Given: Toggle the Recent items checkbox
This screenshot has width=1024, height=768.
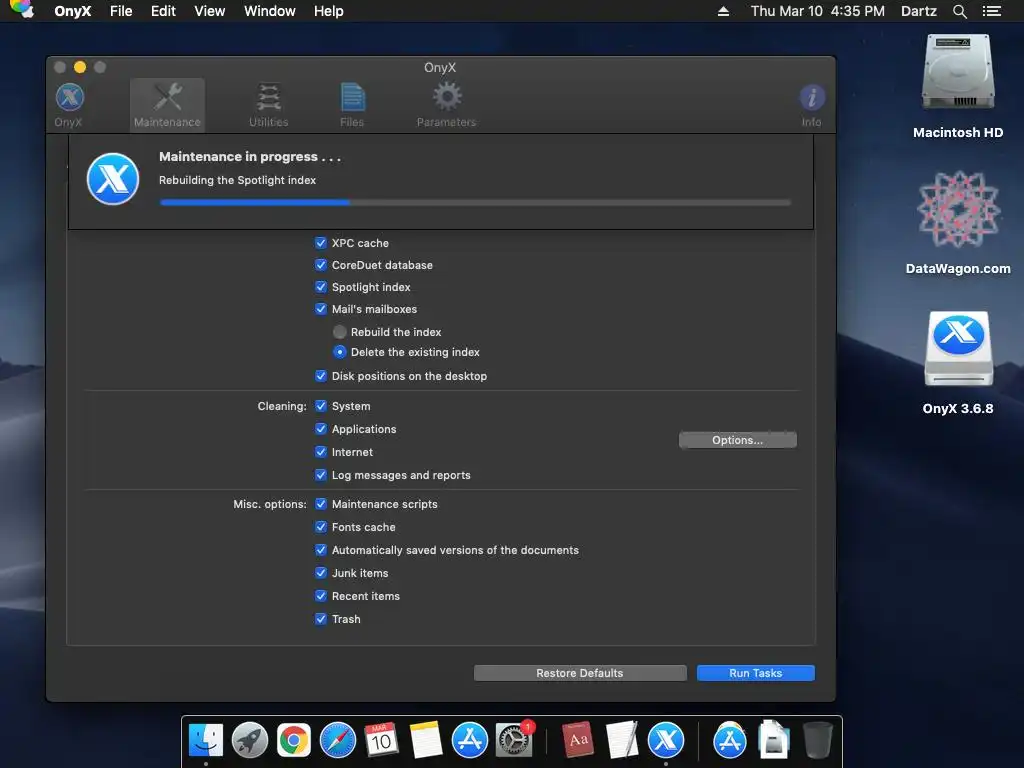Looking at the screenshot, I should (x=321, y=596).
